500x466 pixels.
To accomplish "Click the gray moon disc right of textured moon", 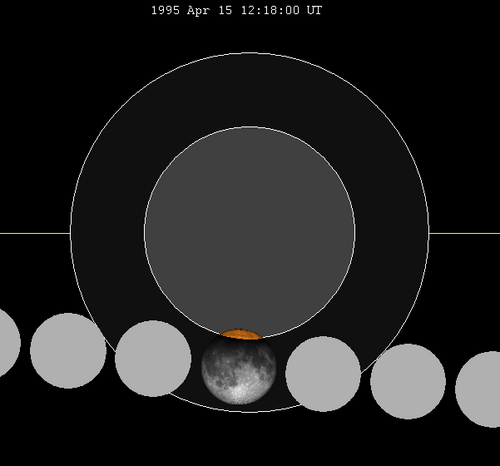I will pyautogui.click(x=323, y=374).
